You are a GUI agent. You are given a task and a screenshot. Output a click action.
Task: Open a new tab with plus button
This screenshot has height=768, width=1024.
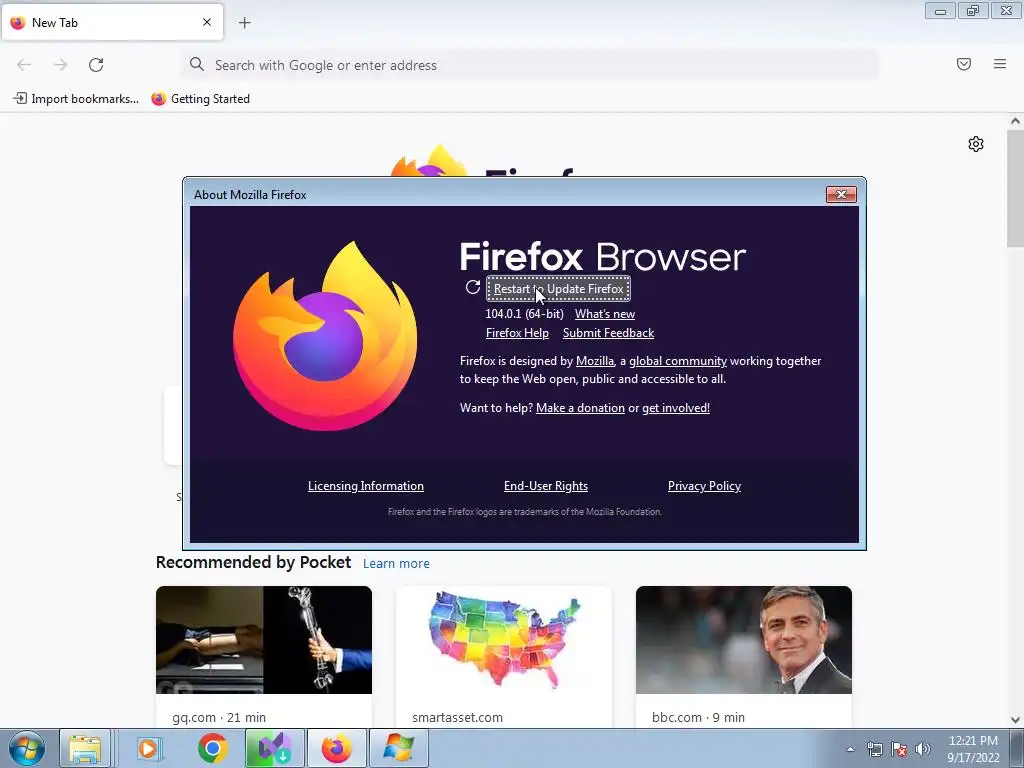point(245,23)
